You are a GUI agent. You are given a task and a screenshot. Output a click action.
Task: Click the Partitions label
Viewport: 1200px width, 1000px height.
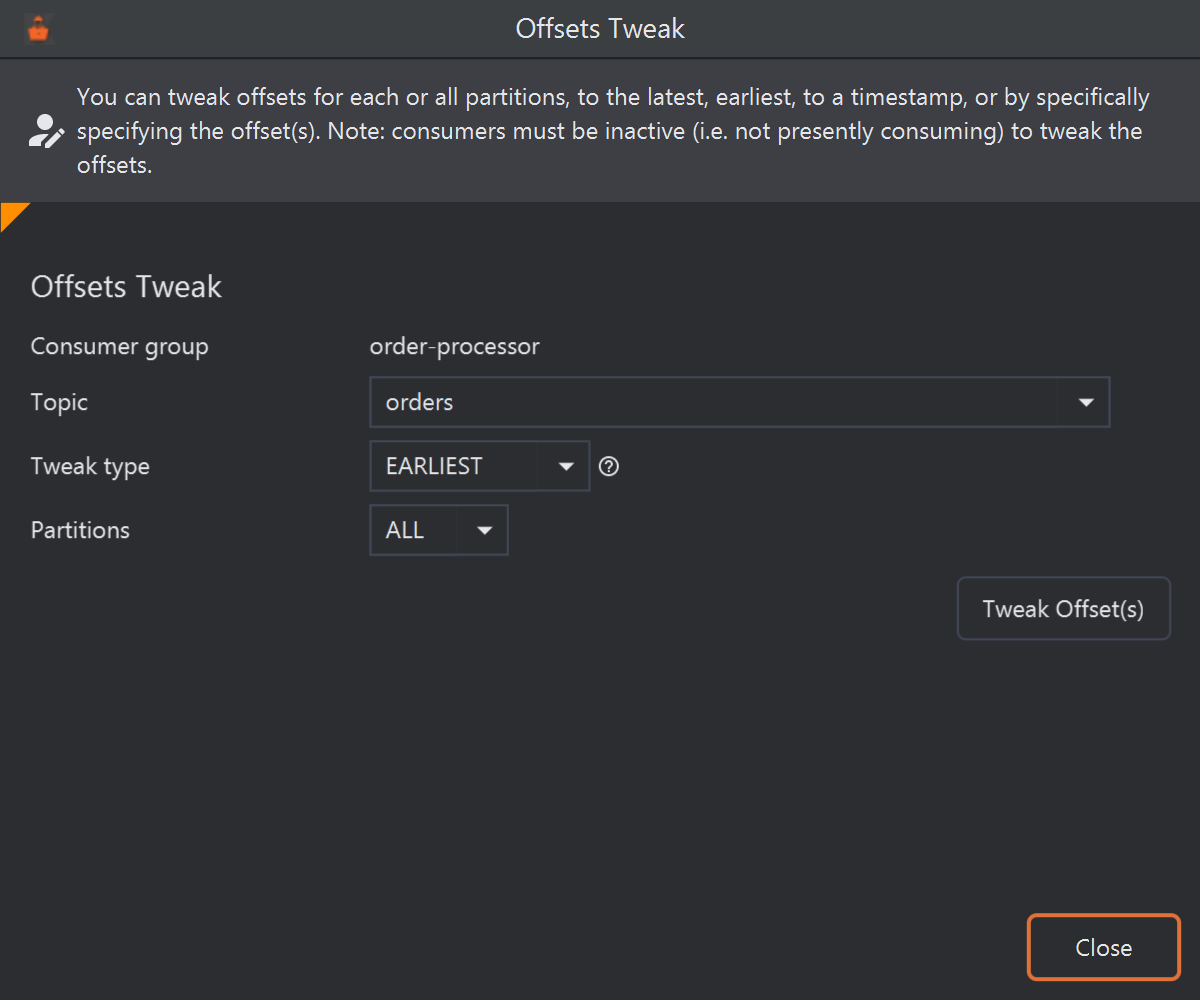(80, 530)
